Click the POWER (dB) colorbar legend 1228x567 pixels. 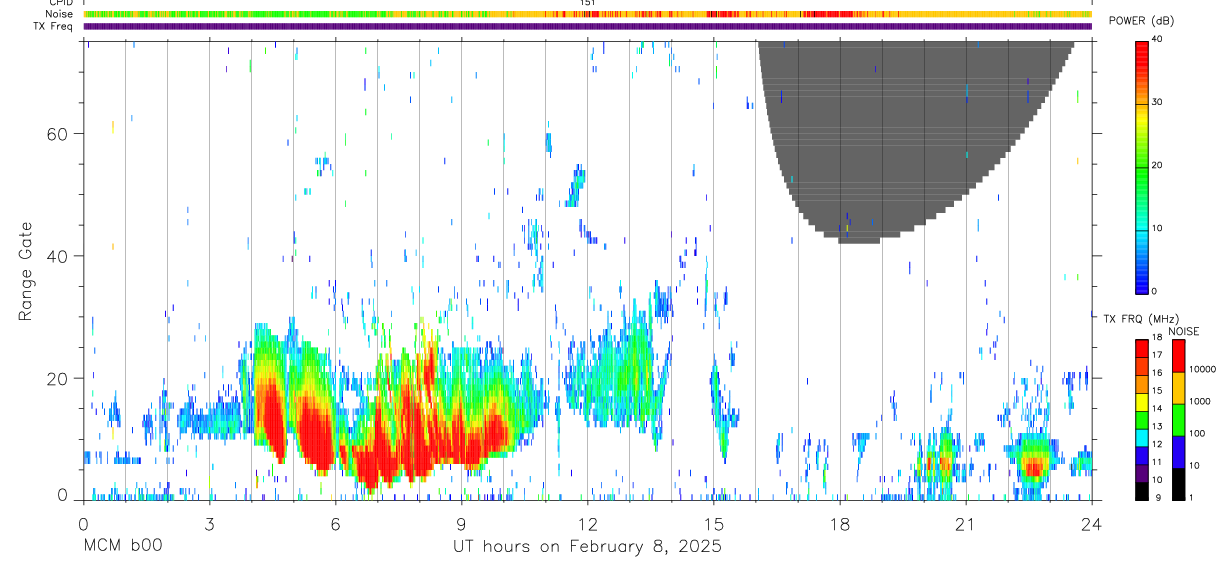click(x=1142, y=166)
